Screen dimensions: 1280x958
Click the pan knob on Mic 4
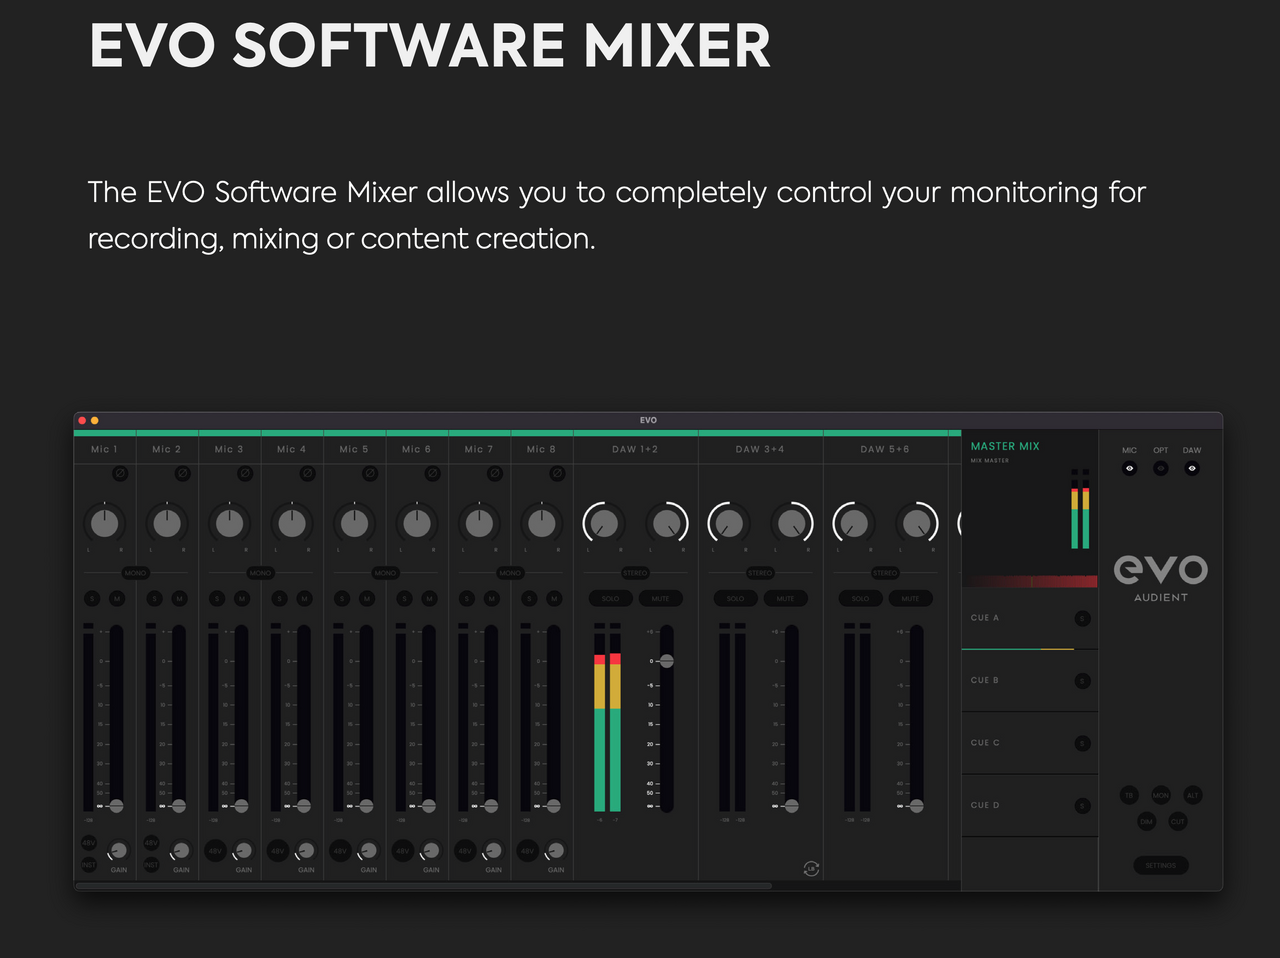pyautogui.click(x=292, y=523)
